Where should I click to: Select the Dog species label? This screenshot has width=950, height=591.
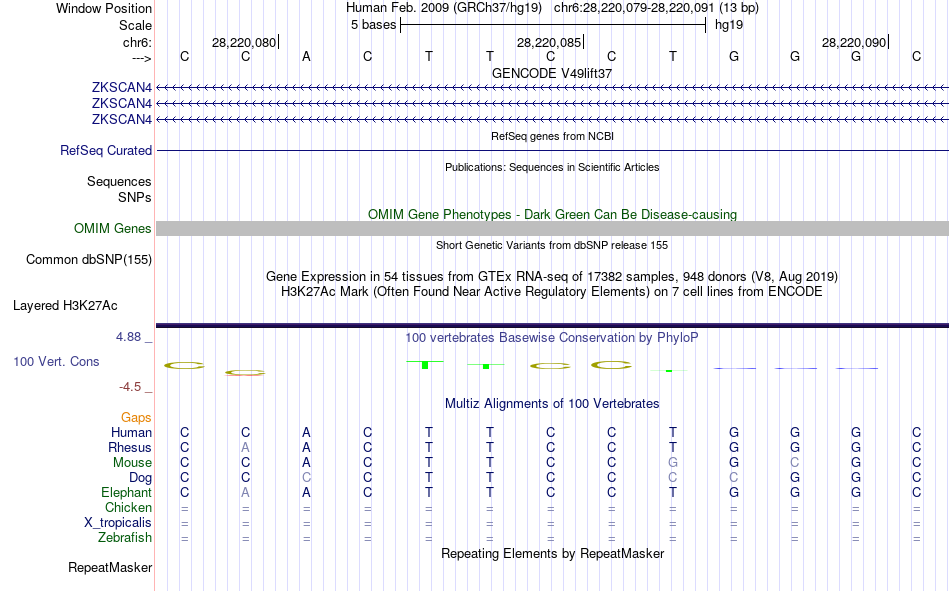coord(140,478)
